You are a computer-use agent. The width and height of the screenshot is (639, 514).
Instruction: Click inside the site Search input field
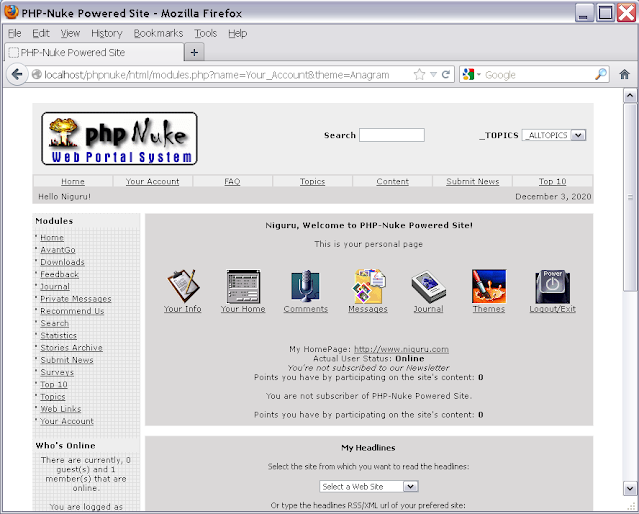tap(392, 135)
